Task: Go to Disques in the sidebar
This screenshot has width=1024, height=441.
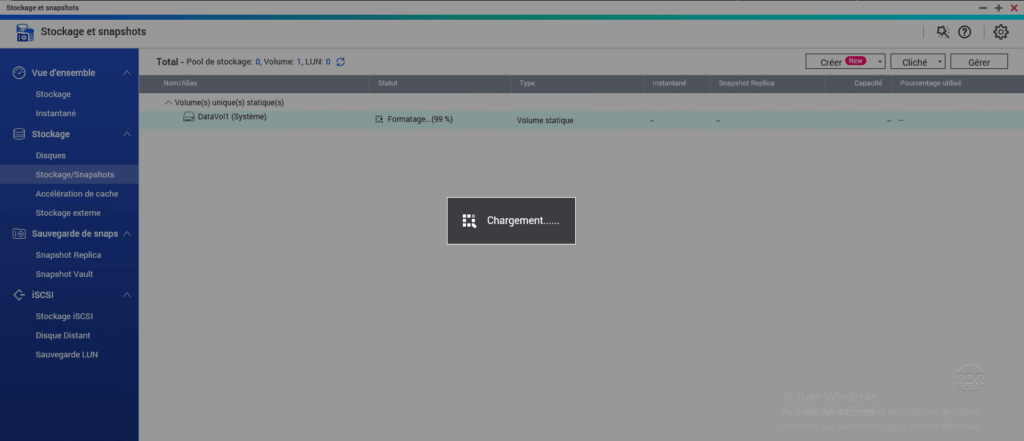Action: 51,155
